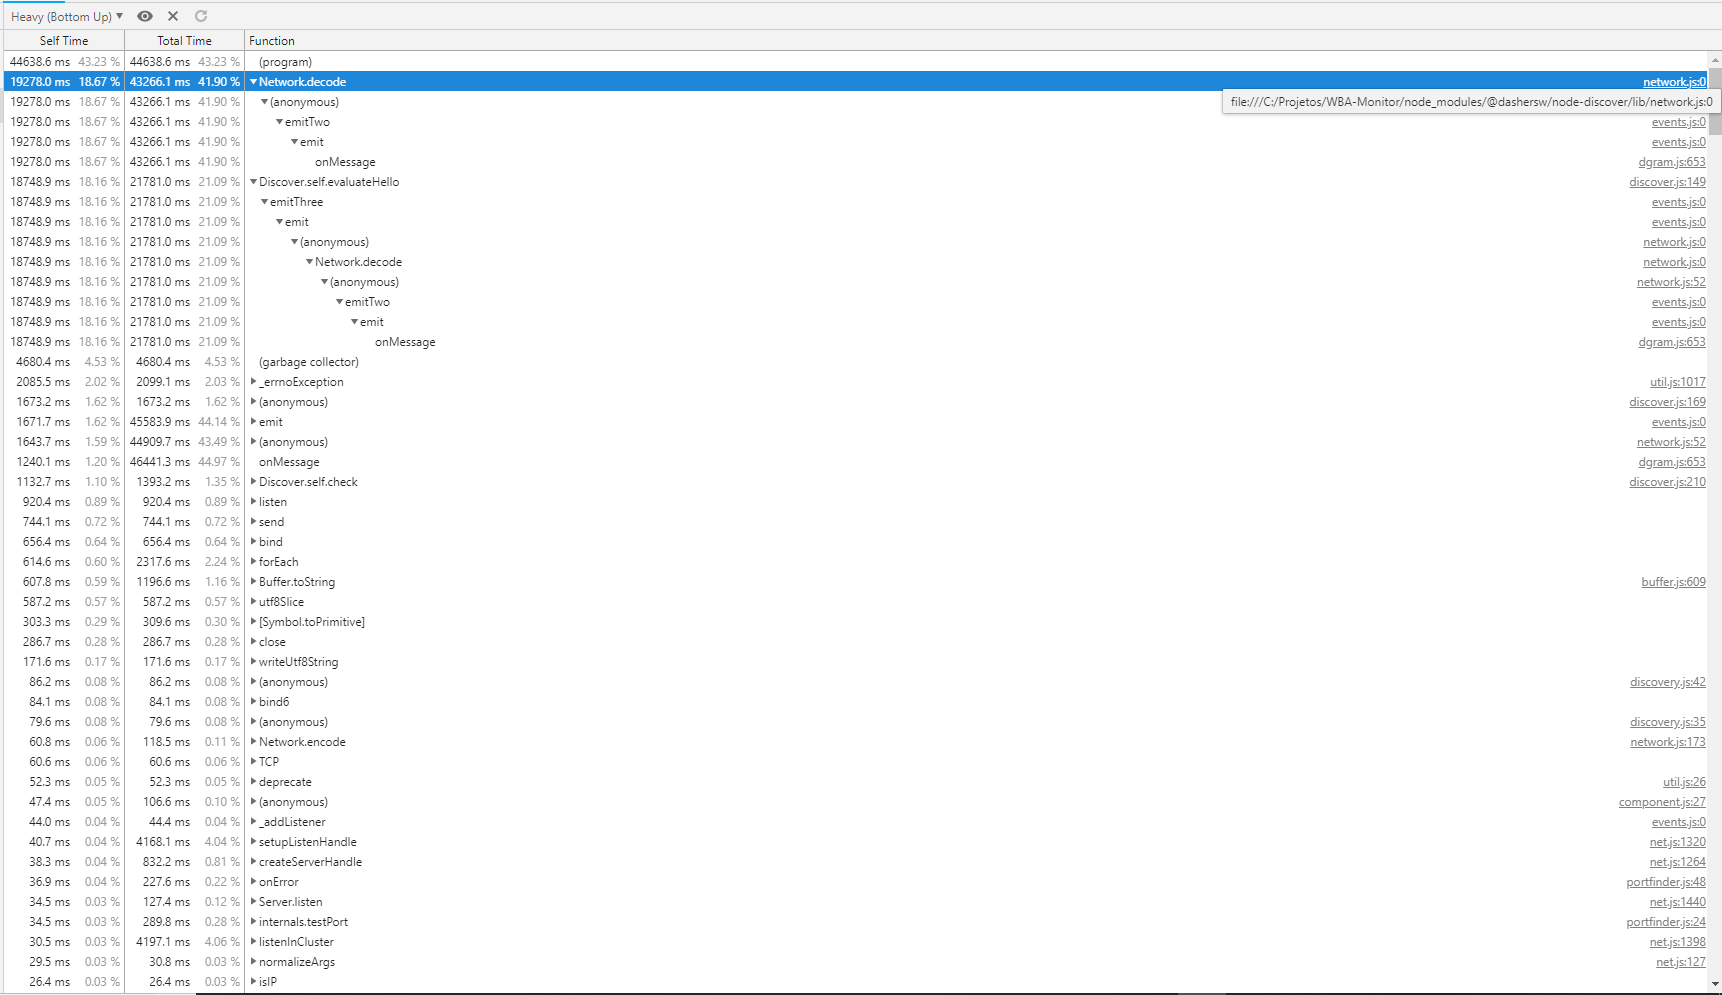Expand the writeUtf8String row

(x=254, y=662)
